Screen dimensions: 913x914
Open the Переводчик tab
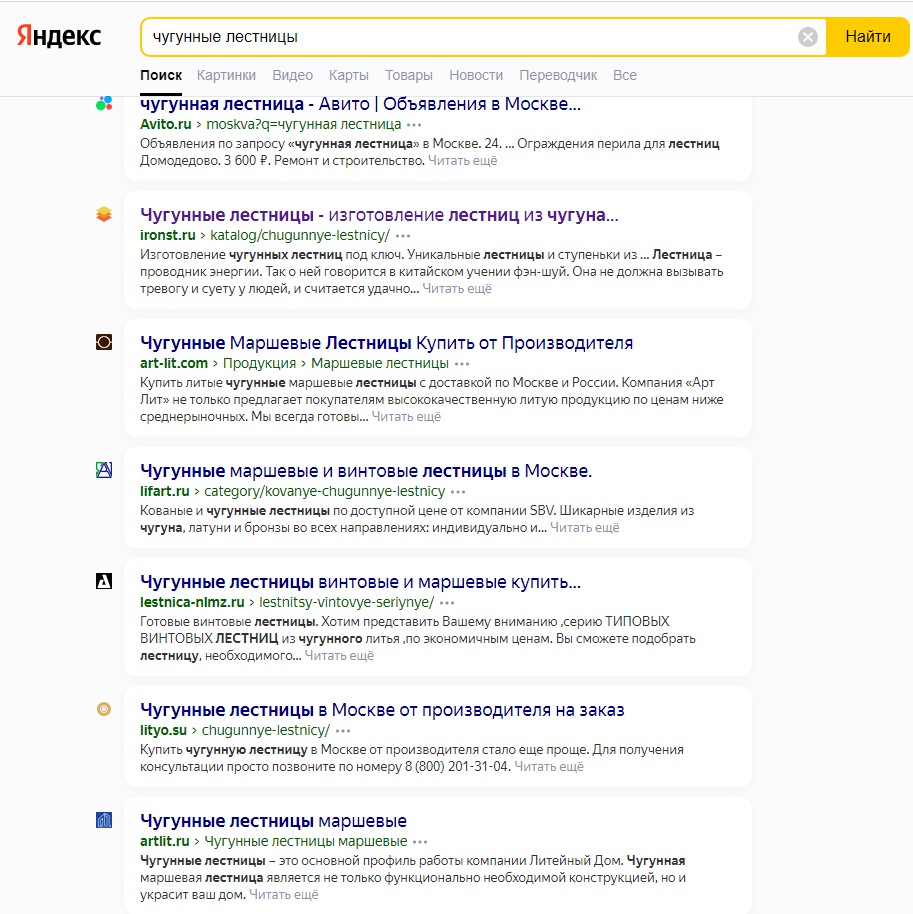(x=558, y=75)
